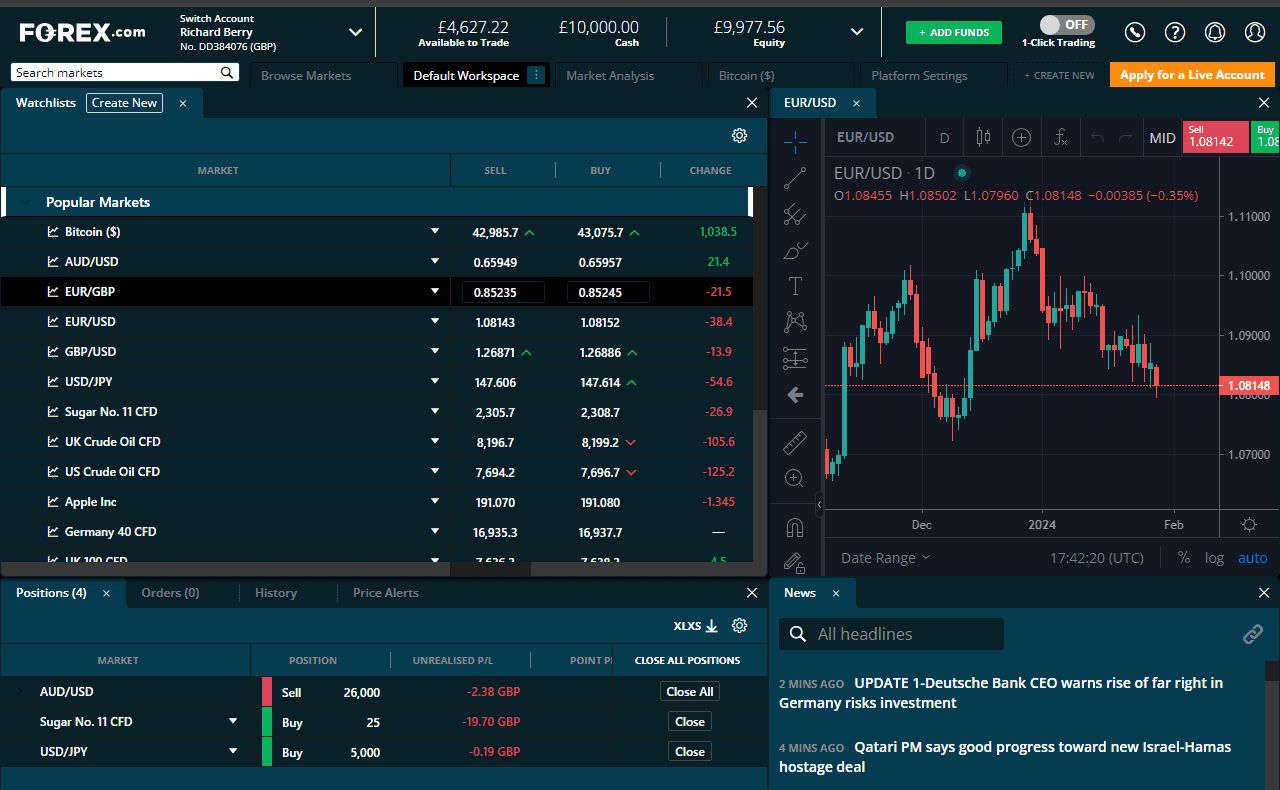Select the ruler measure tool

[795, 442]
